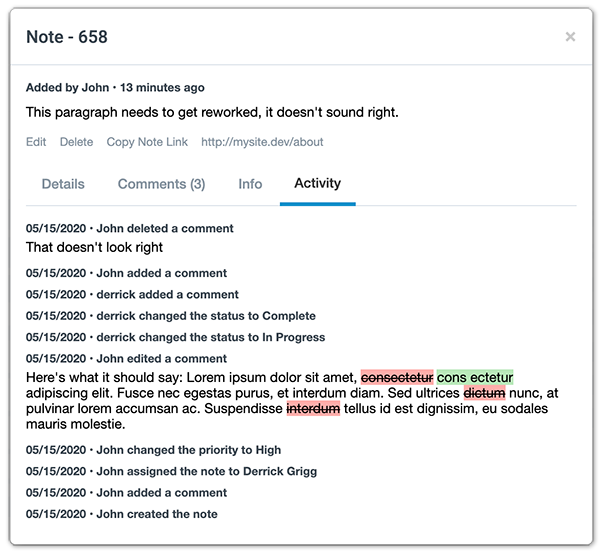This screenshot has height=551, width=600.
Task: Click the Note - 658 title
Action: [67, 37]
